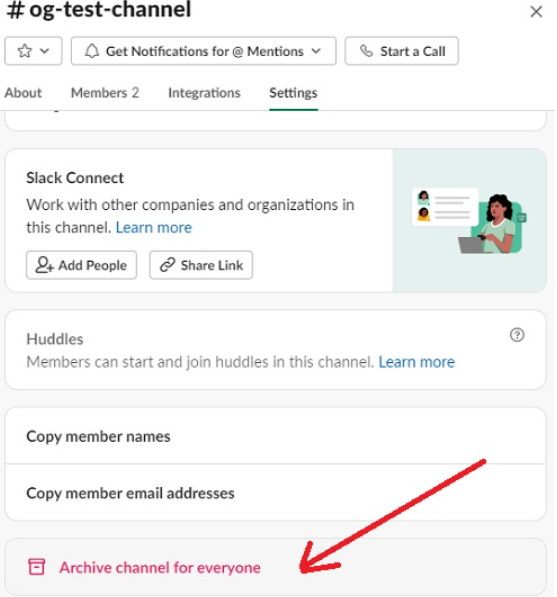Viewport: 557px width, 597px height.
Task: Click Add People button
Action: tap(81, 265)
